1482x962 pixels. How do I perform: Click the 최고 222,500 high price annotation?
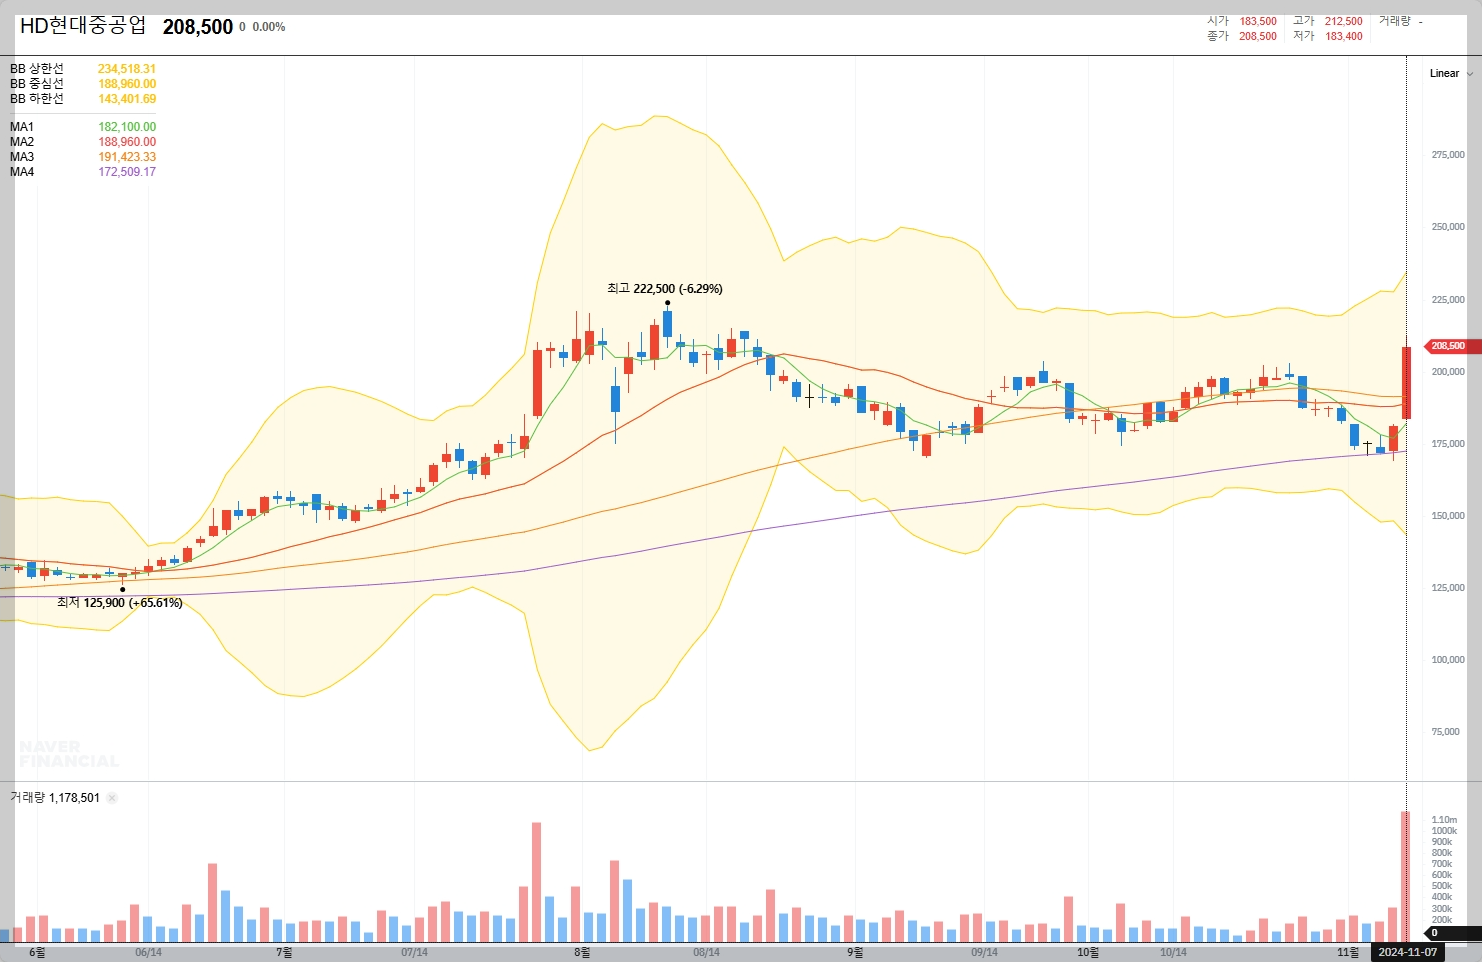coord(664,288)
